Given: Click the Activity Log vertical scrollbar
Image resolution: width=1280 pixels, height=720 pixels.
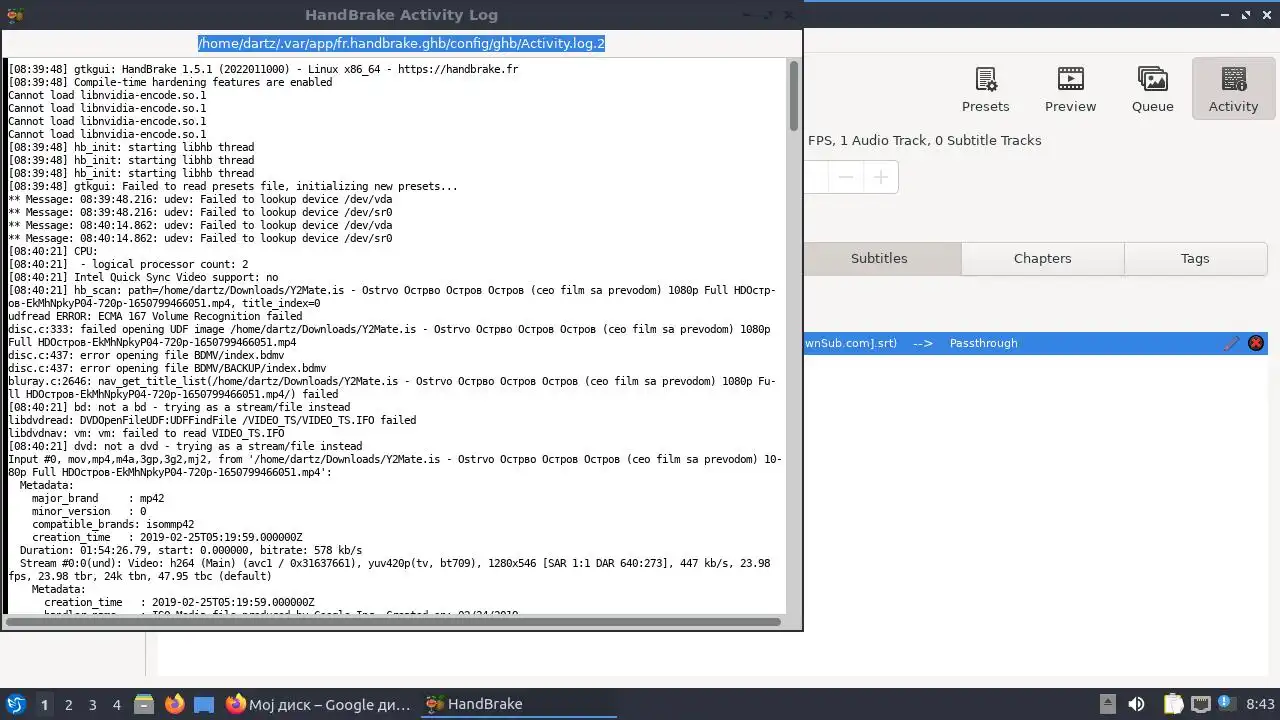Looking at the screenshot, I should (x=794, y=95).
